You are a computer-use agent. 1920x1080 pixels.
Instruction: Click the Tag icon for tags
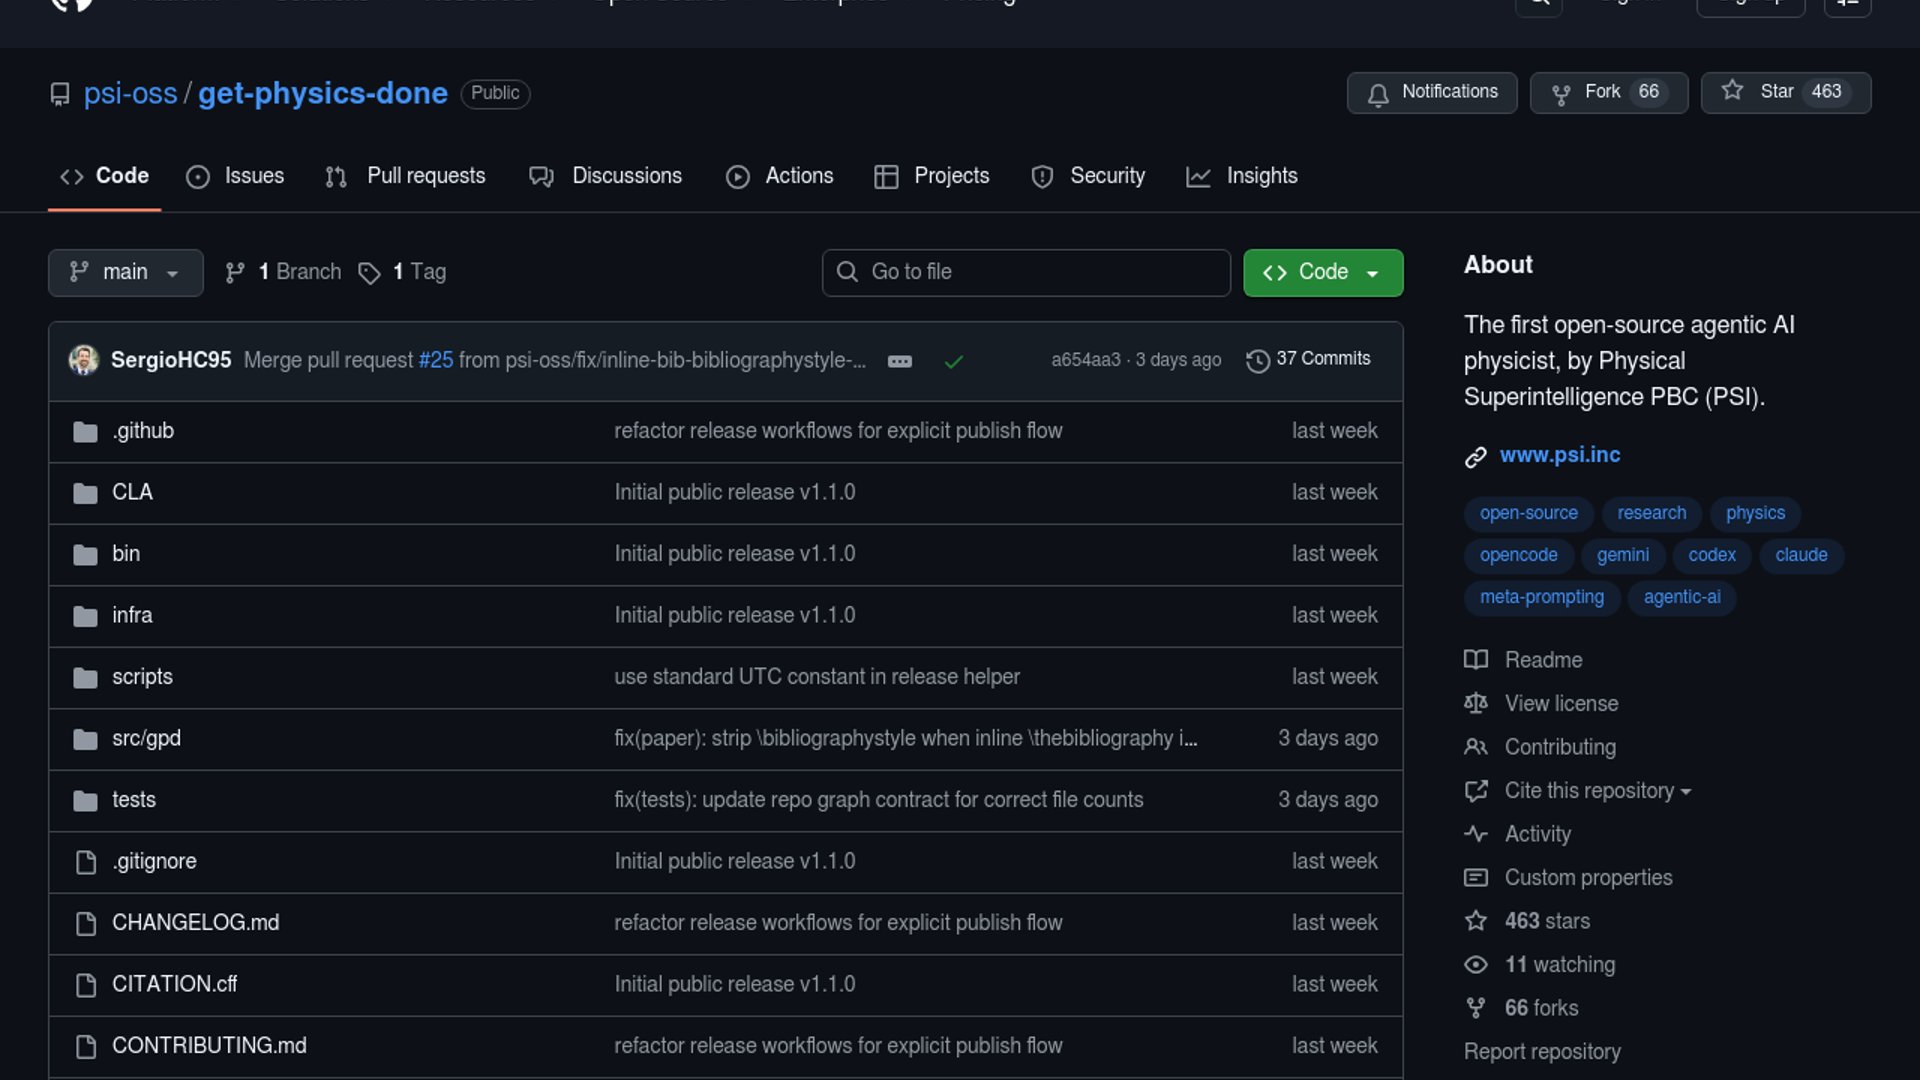click(x=369, y=273)
